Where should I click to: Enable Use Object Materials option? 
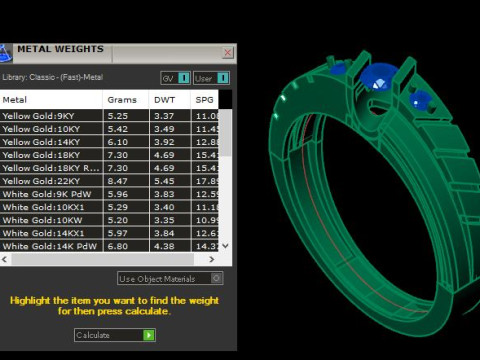[x=170, y=278]
